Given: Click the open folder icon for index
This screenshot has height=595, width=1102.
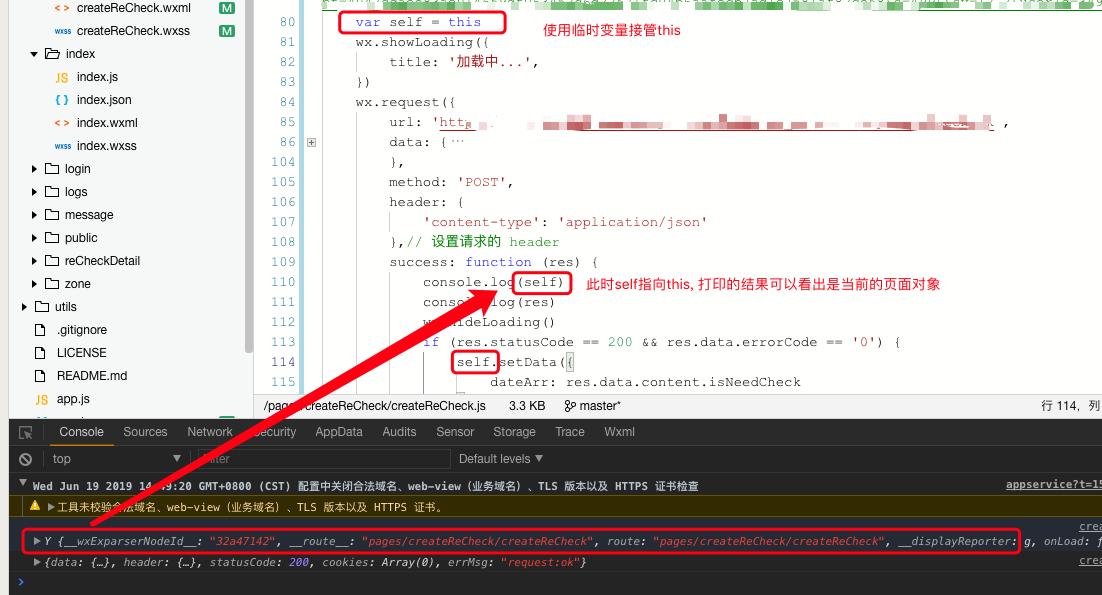Looking at the screenshot, I should (52, 53).
